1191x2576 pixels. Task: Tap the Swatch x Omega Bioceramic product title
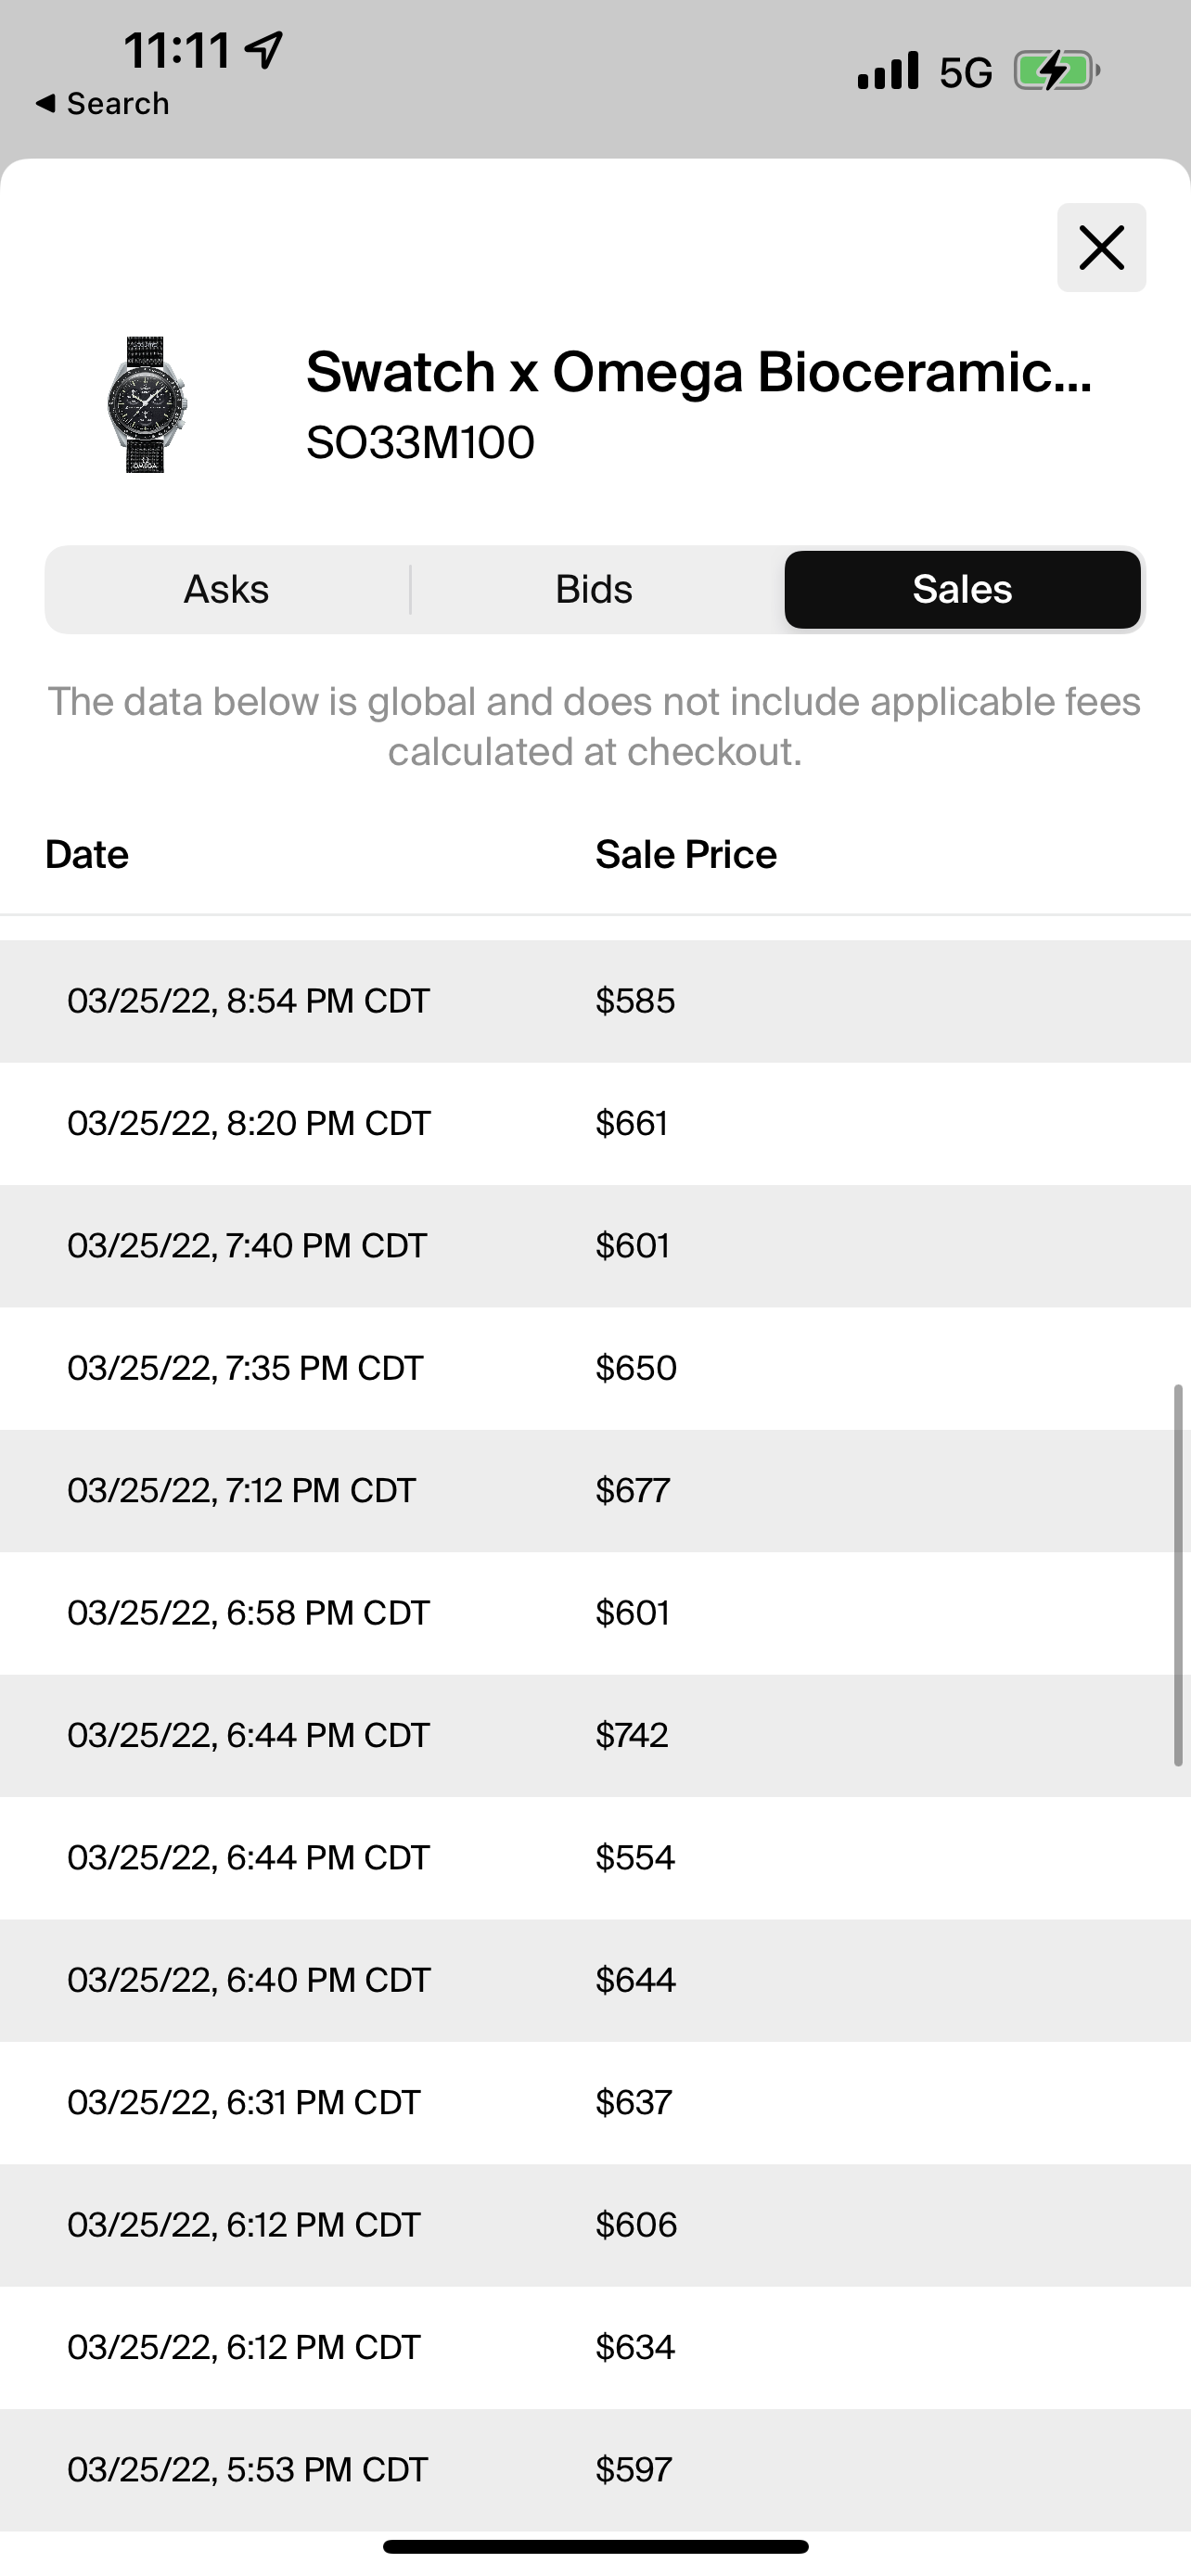[x=698, y=372]
